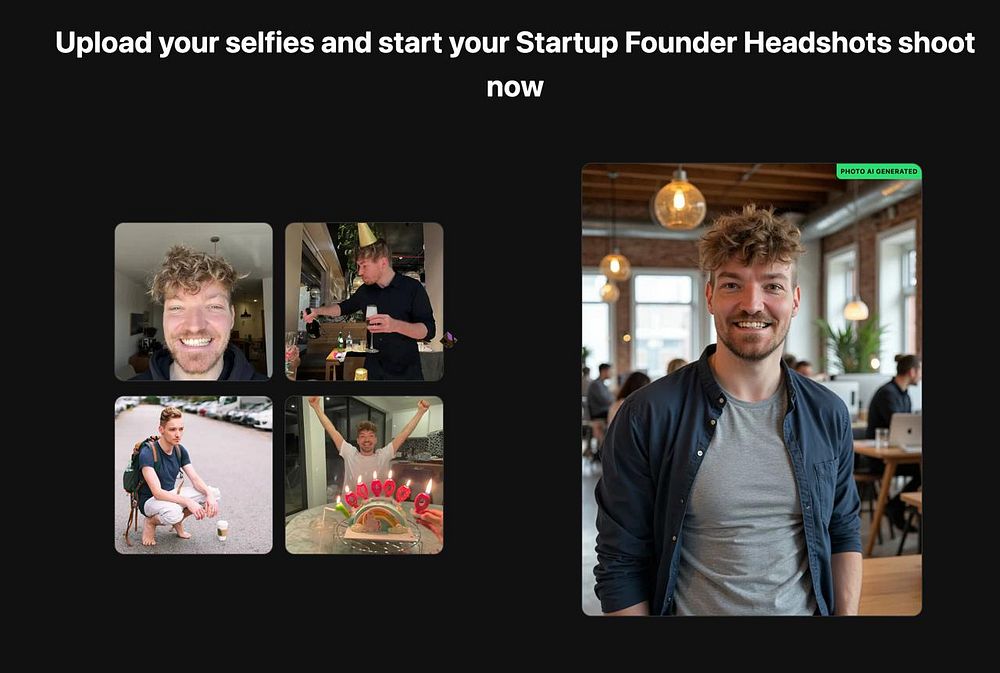
Task: Open the curly-haired smiling selfie thumbnail
Action: [193, 301]
